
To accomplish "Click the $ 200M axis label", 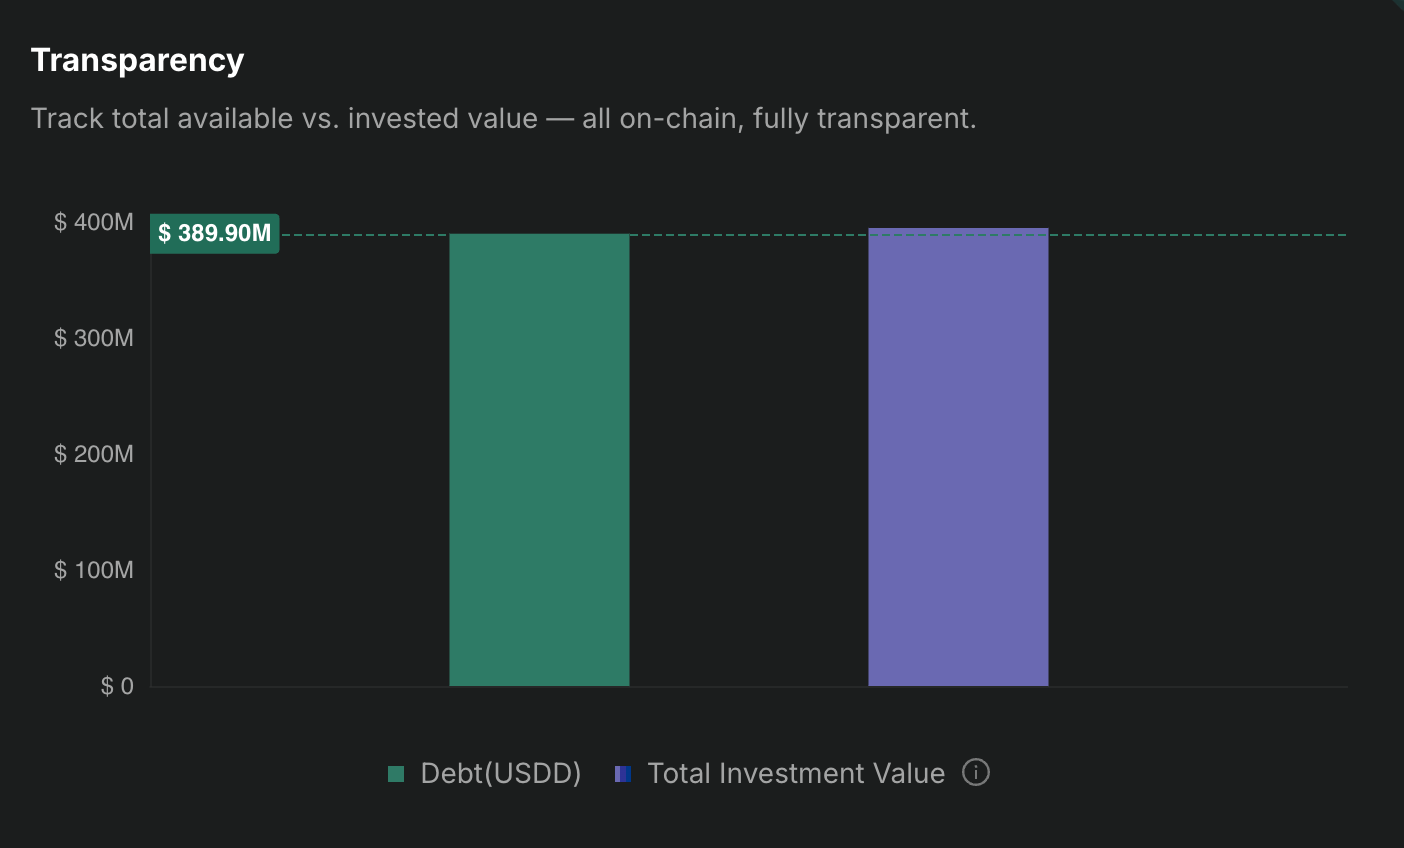I will tap(93, 454).
